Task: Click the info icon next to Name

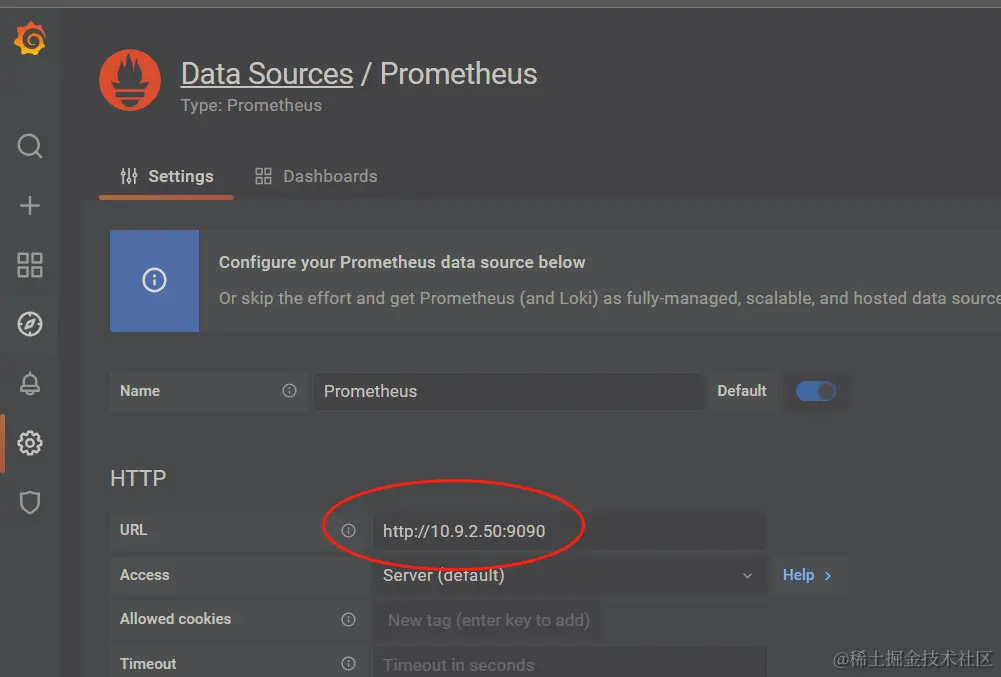Action: [x=289, y=391]
